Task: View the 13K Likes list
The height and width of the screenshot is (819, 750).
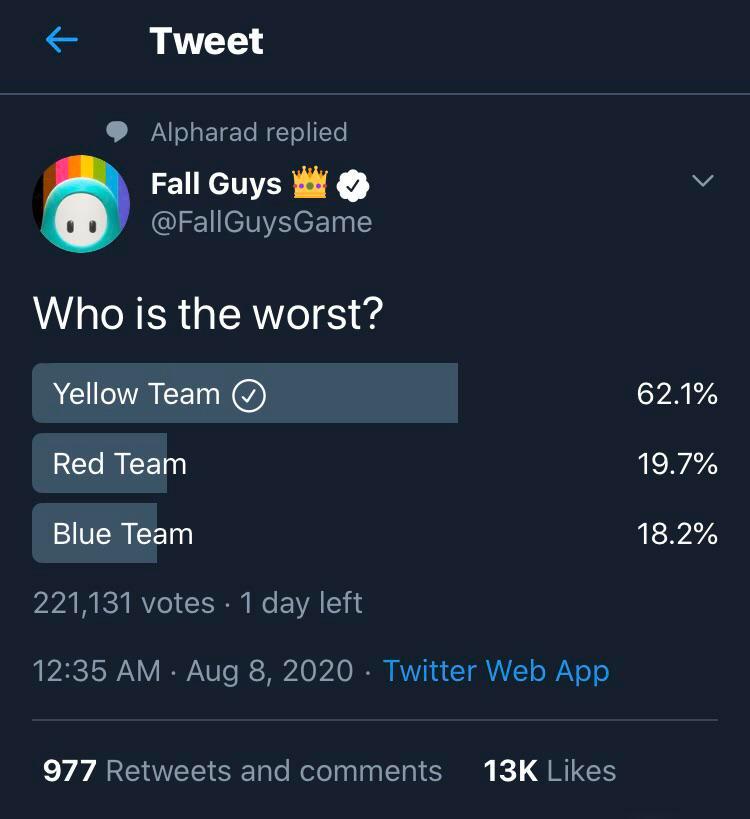Action: click(x=549, y=770)
